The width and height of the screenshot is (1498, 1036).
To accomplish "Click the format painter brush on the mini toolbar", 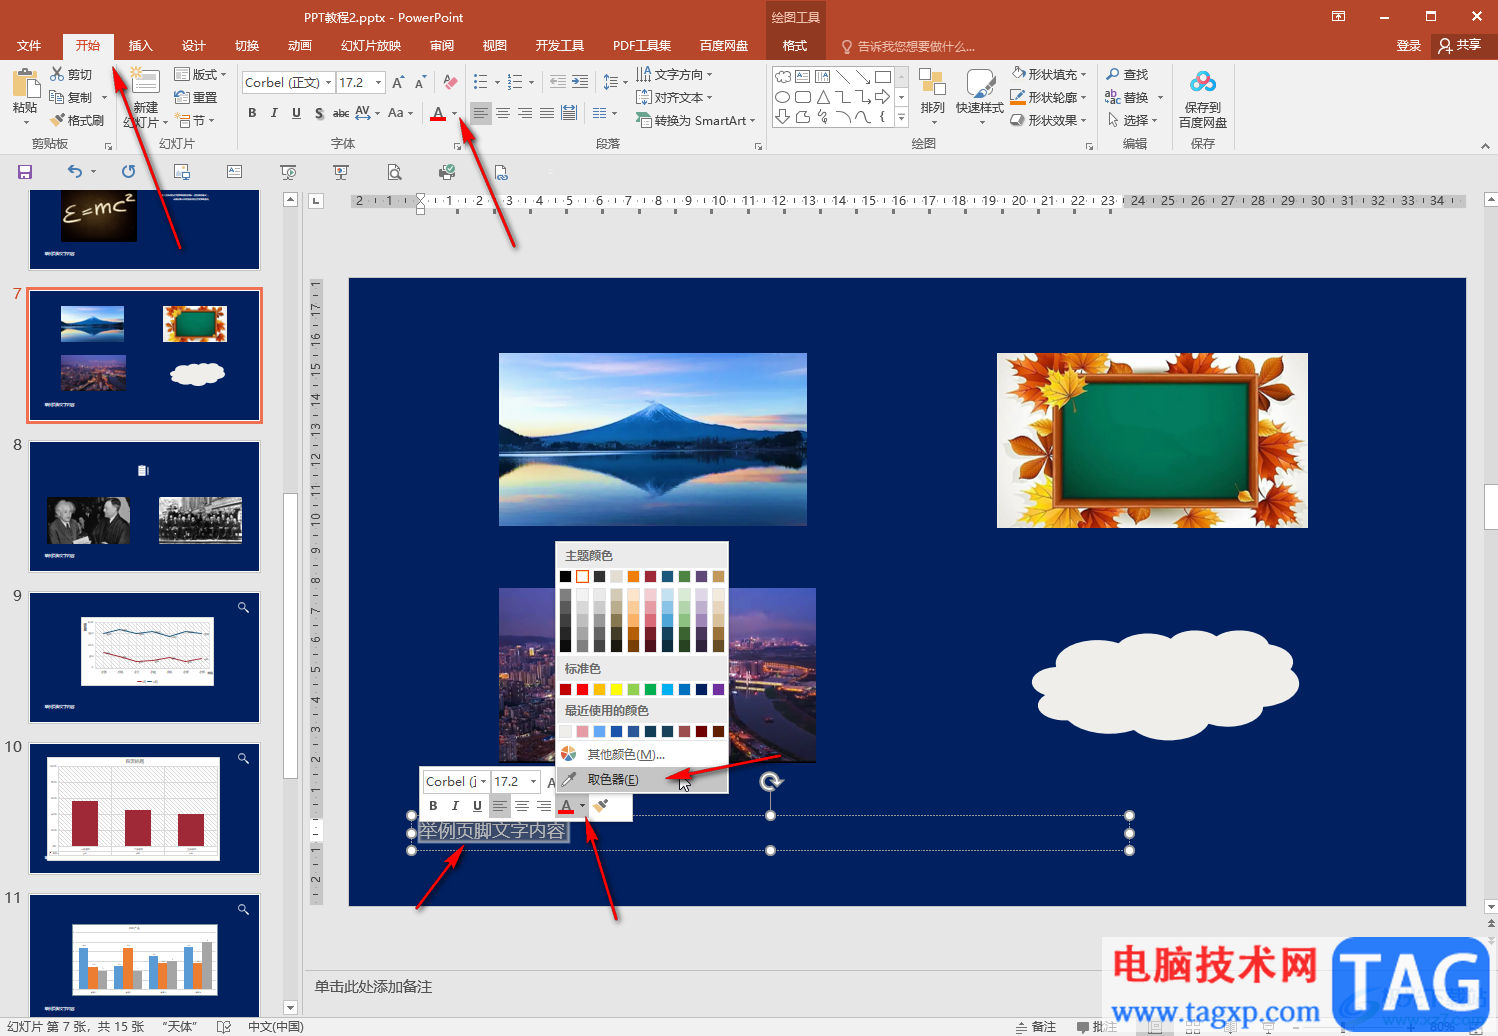I will tap(601, 806).
